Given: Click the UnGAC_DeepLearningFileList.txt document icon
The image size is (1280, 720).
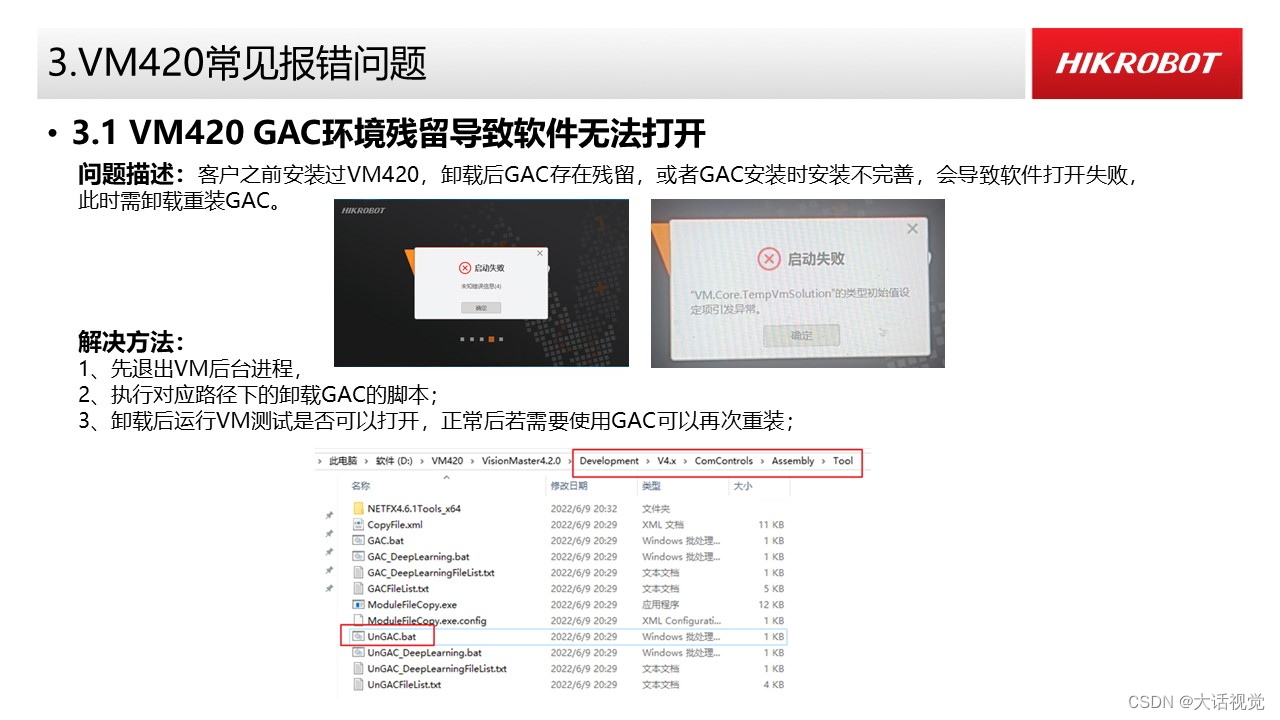Looking at the screenshot, I should pyautogui.click(x=358, y=669).
